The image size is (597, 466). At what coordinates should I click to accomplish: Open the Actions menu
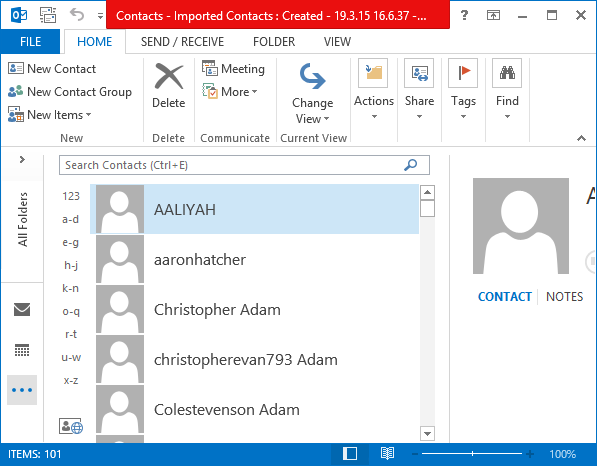click(x=374, y=90)
